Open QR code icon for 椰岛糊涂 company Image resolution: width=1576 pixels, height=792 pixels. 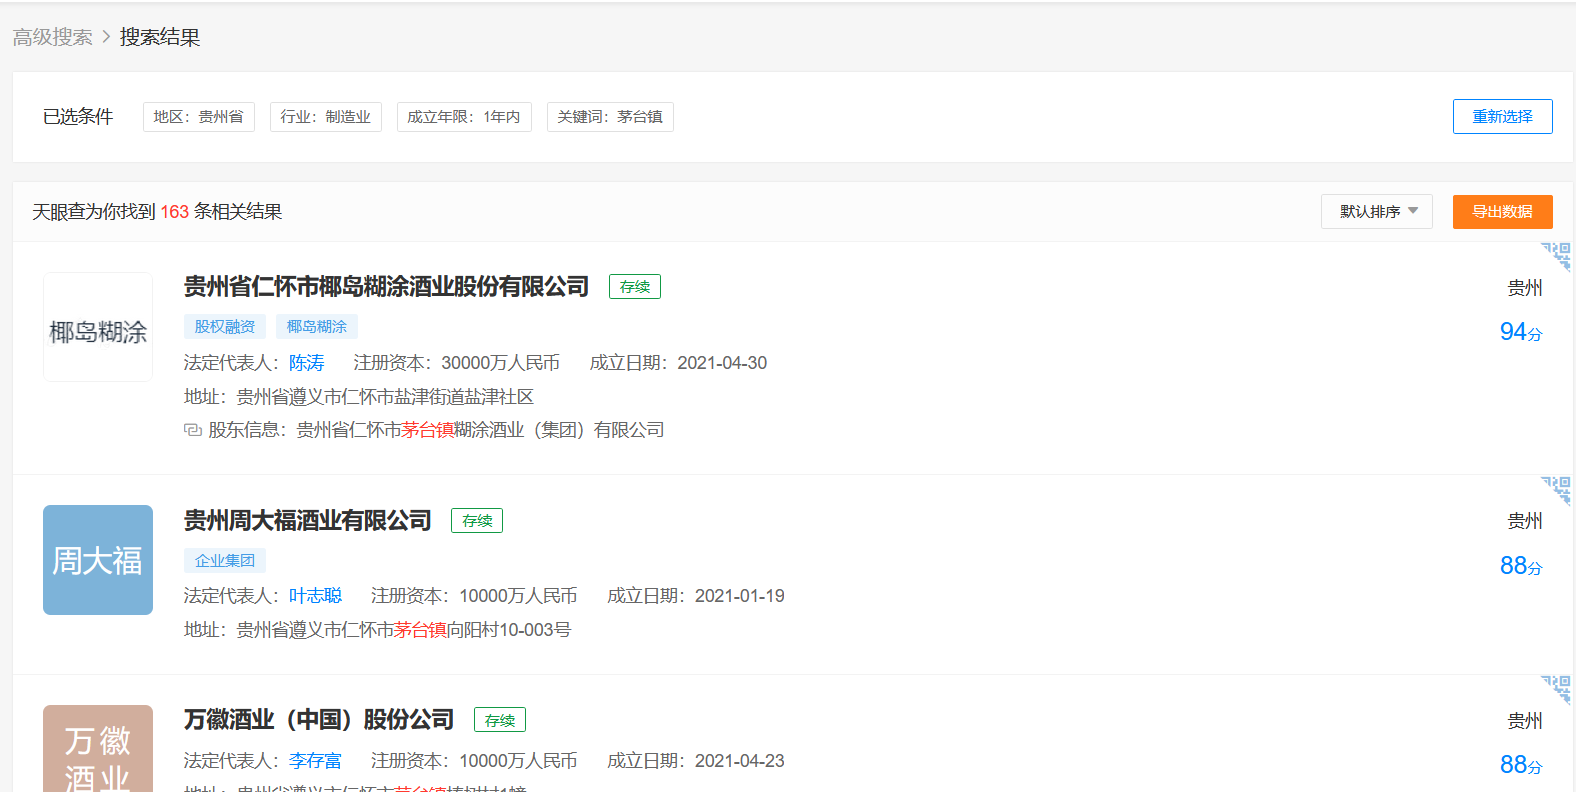click(x=1556, y=256)
